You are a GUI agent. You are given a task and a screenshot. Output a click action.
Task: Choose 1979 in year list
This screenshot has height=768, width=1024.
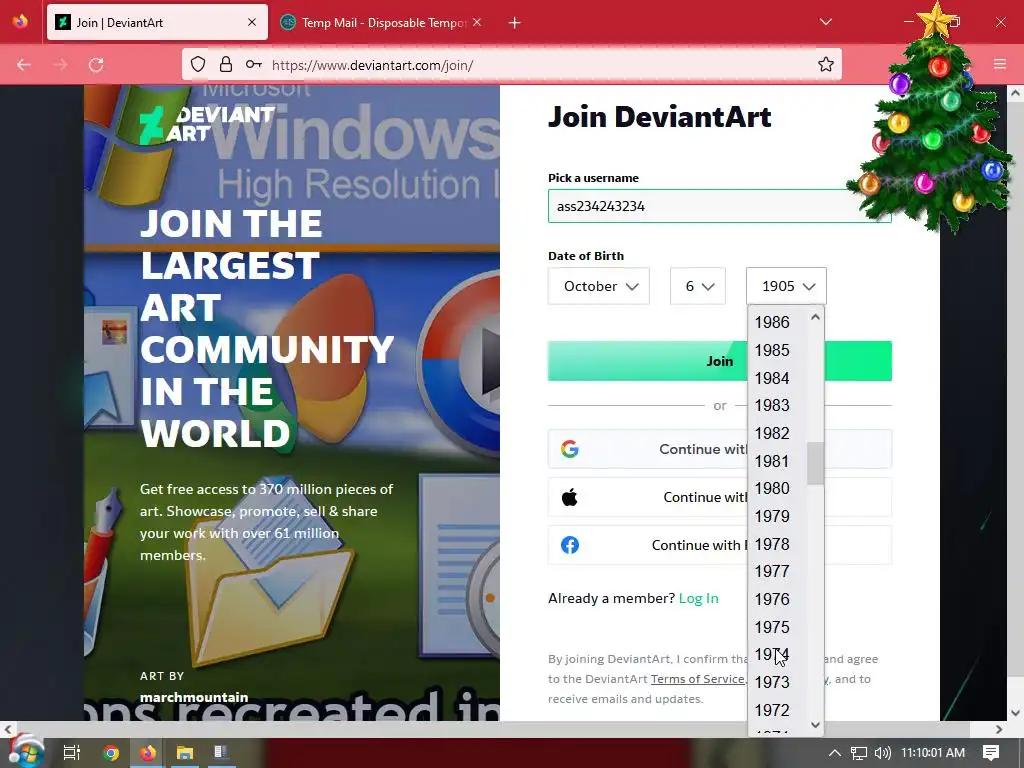click(772, 516)
